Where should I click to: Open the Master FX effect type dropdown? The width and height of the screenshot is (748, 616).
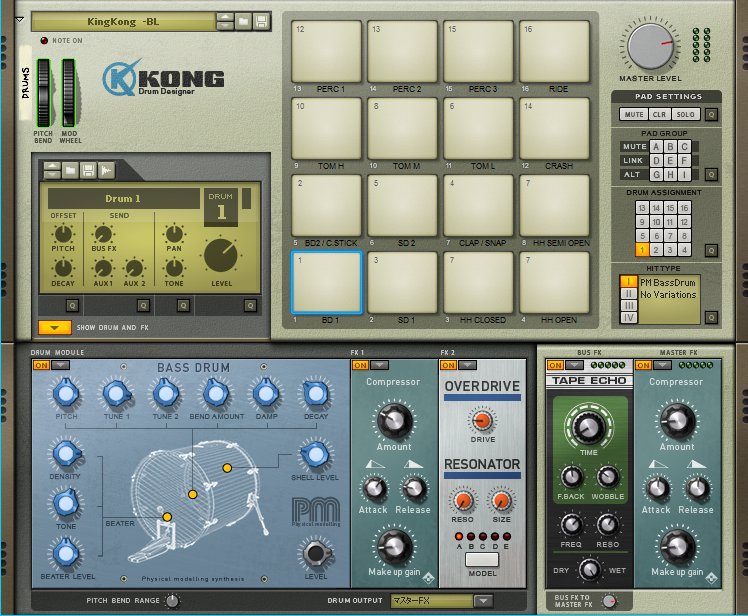coord(662,365)
